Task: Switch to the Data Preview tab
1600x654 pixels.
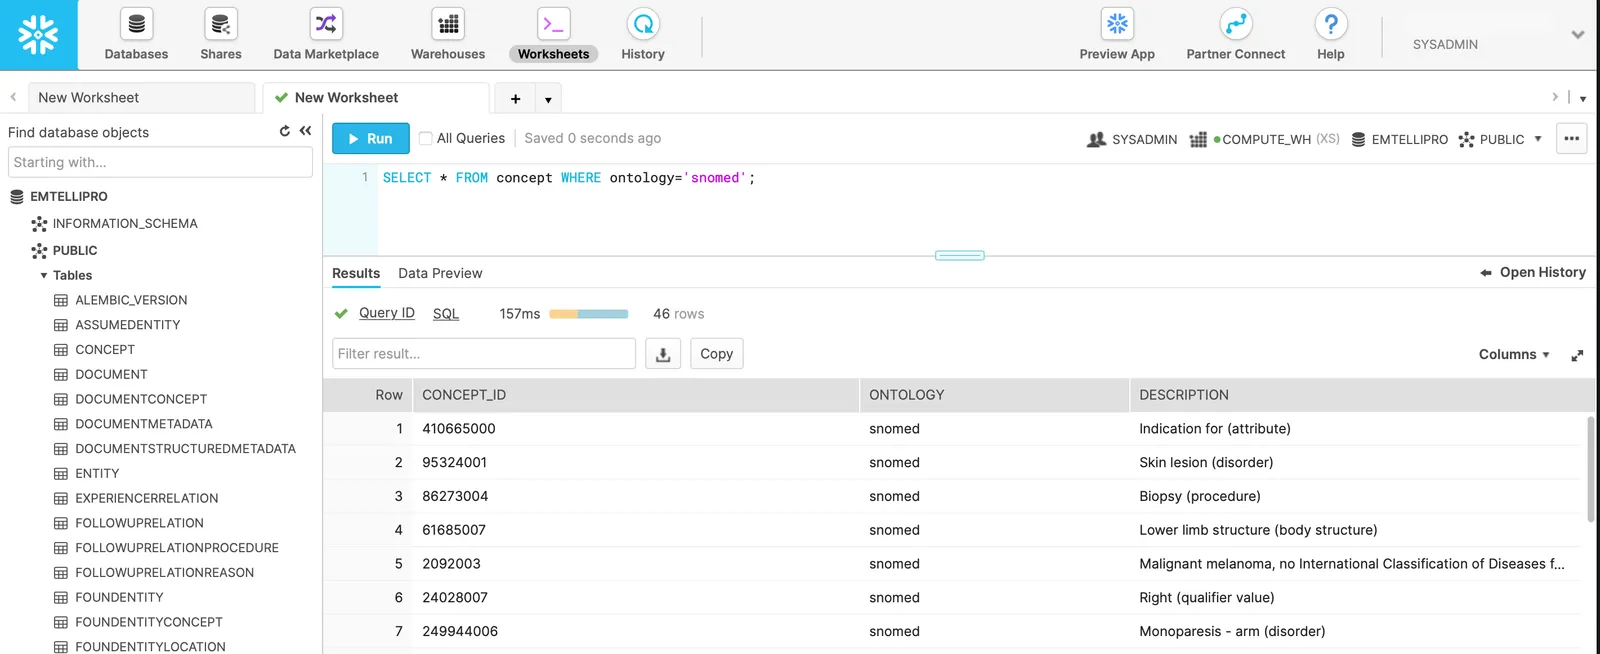Action: [440, 273]
